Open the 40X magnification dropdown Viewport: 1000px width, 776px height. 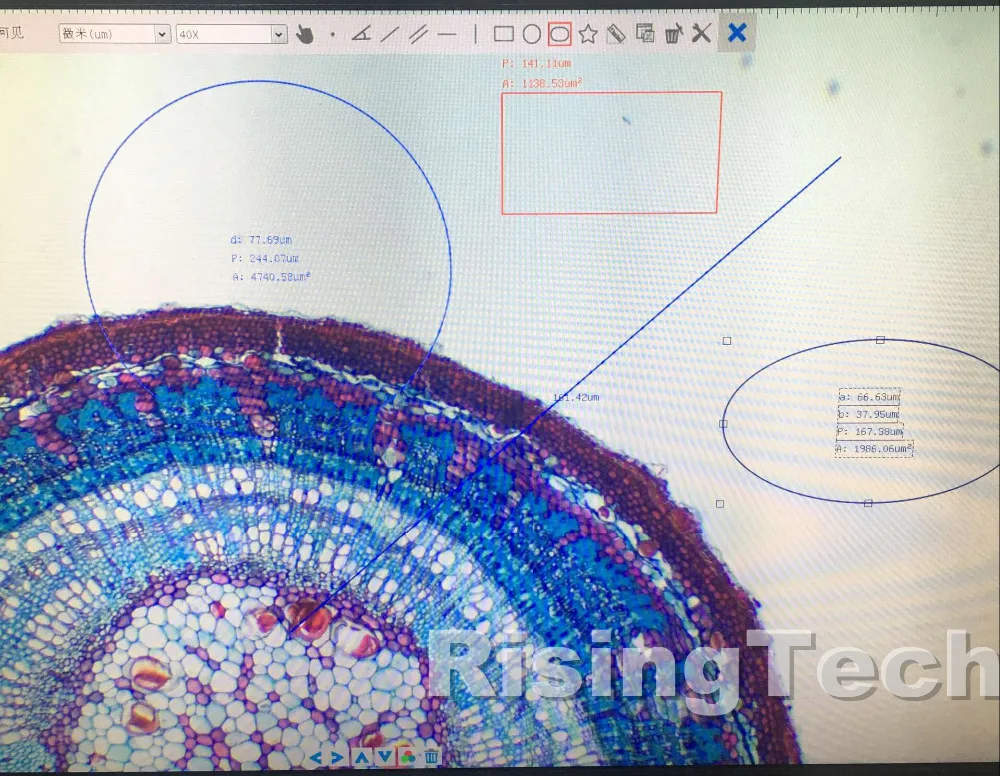click(232, 34)
